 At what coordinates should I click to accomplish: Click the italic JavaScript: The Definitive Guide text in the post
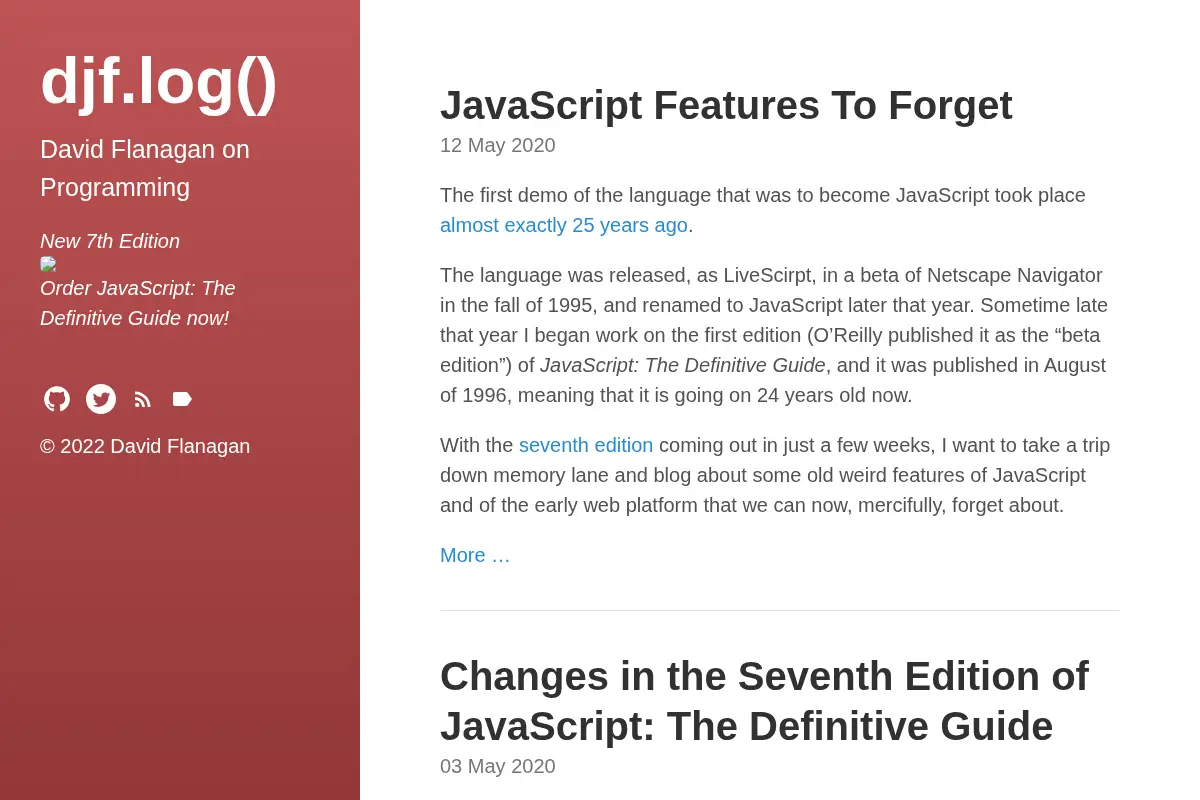click(x=683, y=365)
